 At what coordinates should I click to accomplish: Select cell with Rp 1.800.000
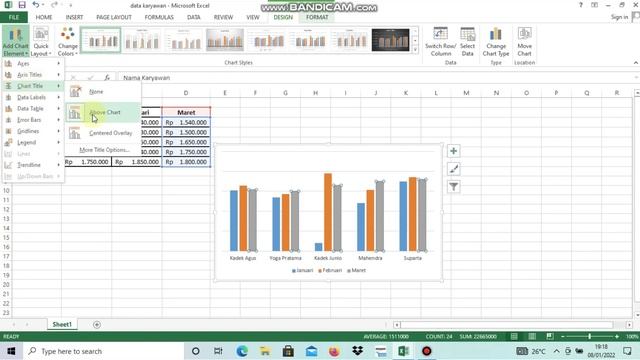[186, 162]
